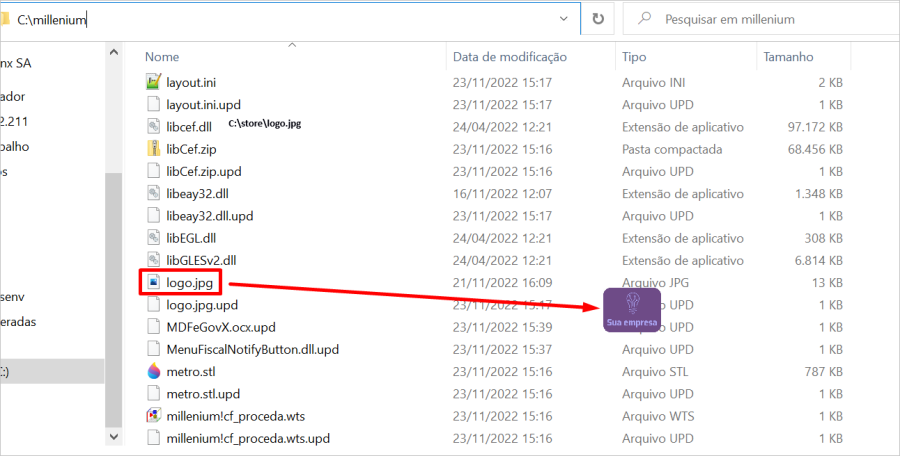The height and width of the screenshot is (456, 900).
Task: Select the MDFeGovX.ocx.upd file name
Action: [220, 327]
